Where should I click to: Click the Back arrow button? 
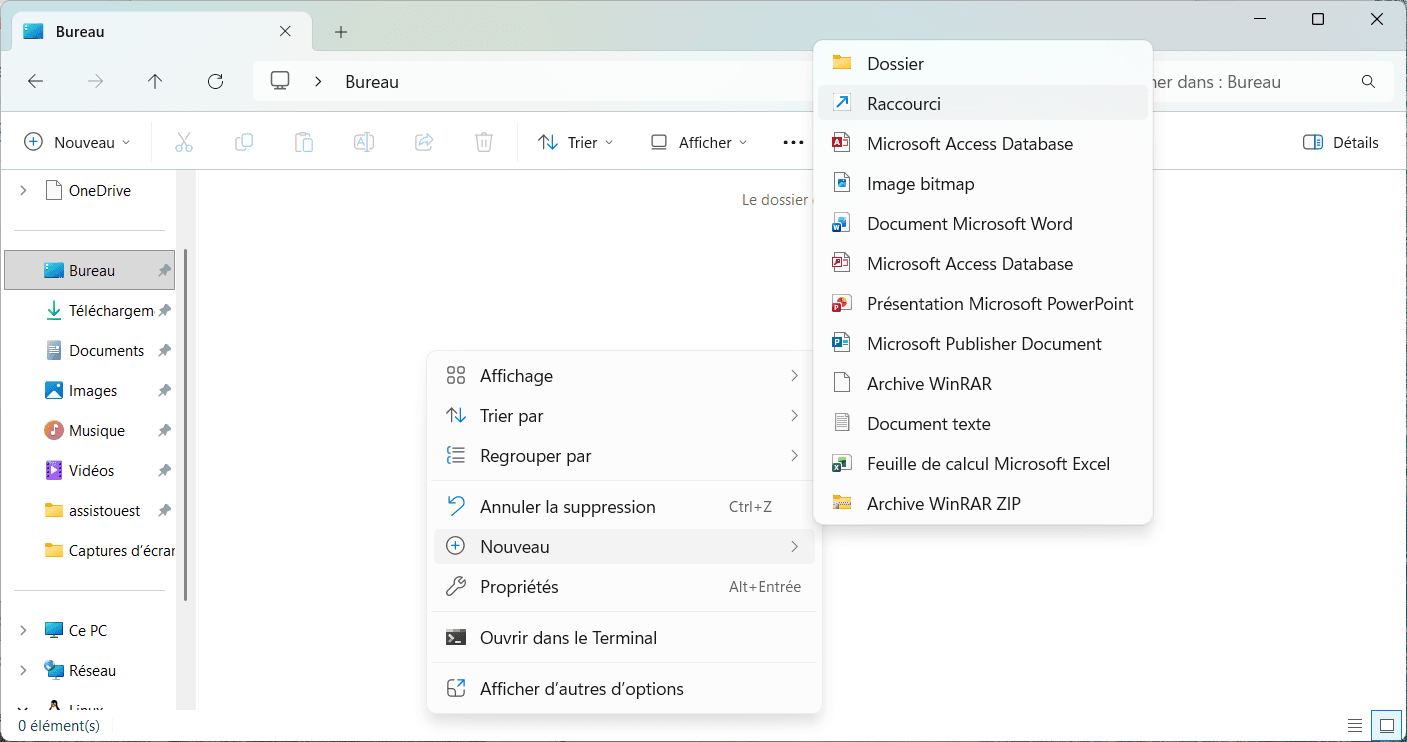pyautogui.click(x=36, y=82)
